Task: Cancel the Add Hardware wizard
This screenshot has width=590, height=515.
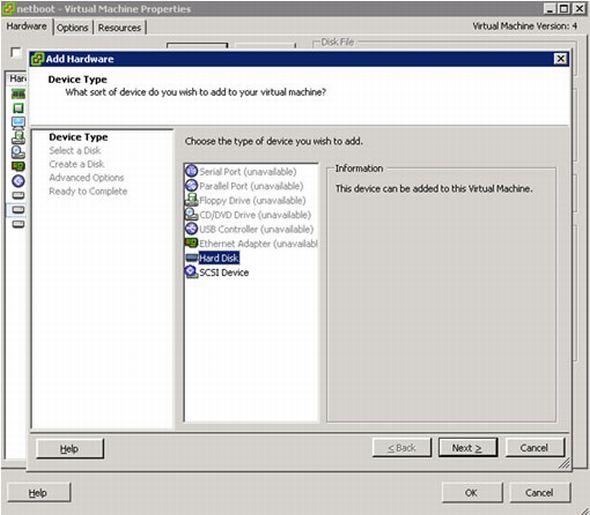Action: (534, 448)
